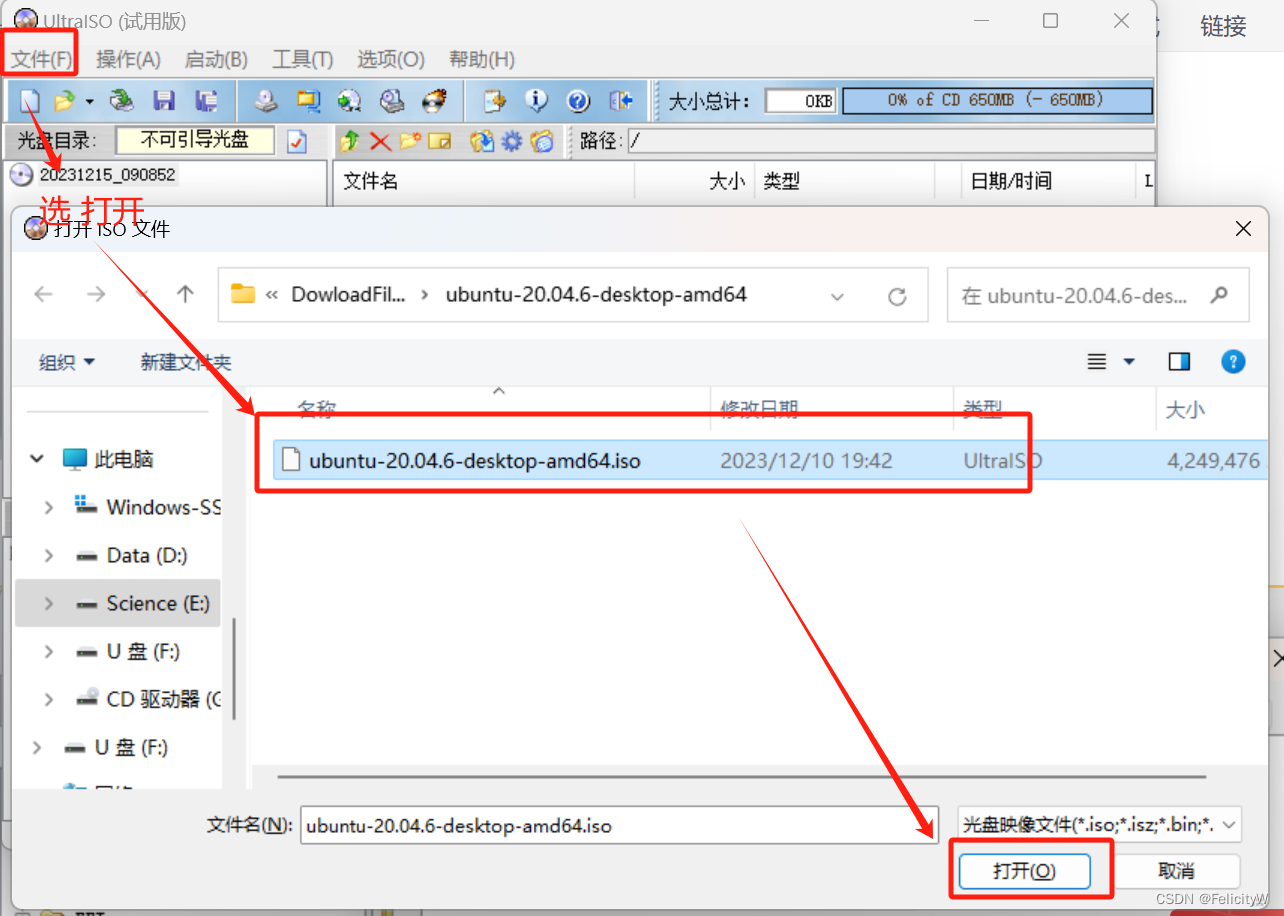Click the 取消 button
This screenshot has width=1284, height=916.
1177,871
